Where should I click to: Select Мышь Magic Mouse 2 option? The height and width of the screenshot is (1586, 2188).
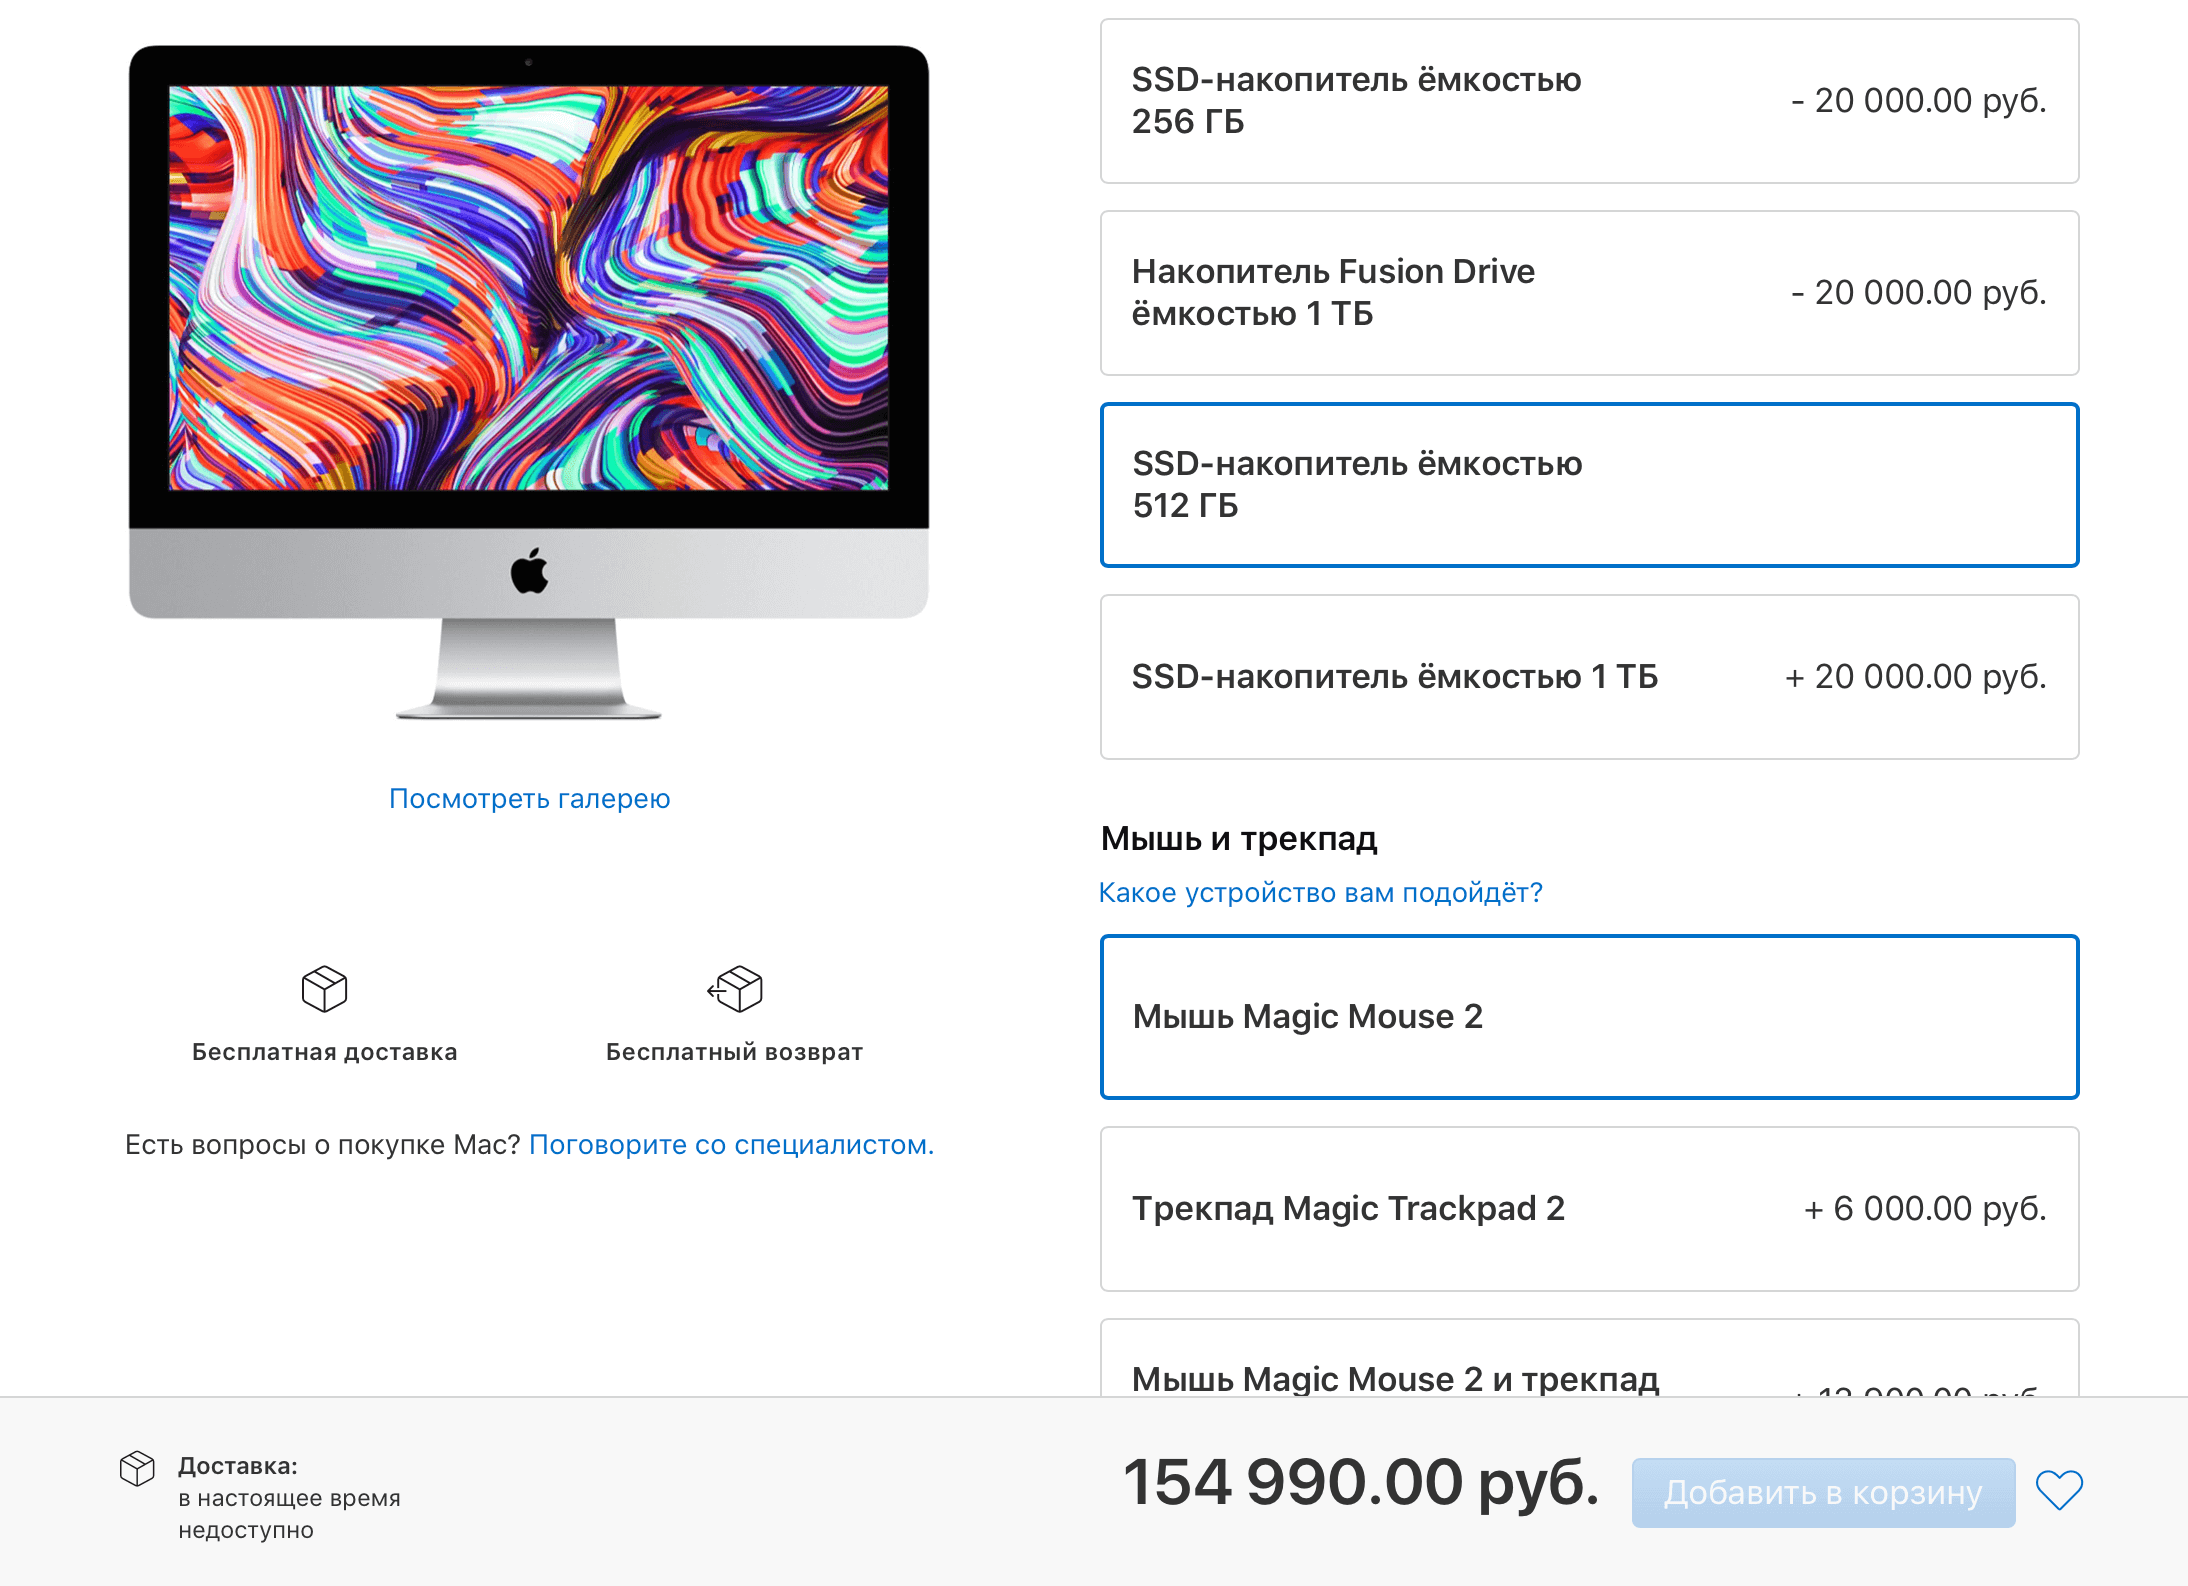click(x=1589, y=1017)
